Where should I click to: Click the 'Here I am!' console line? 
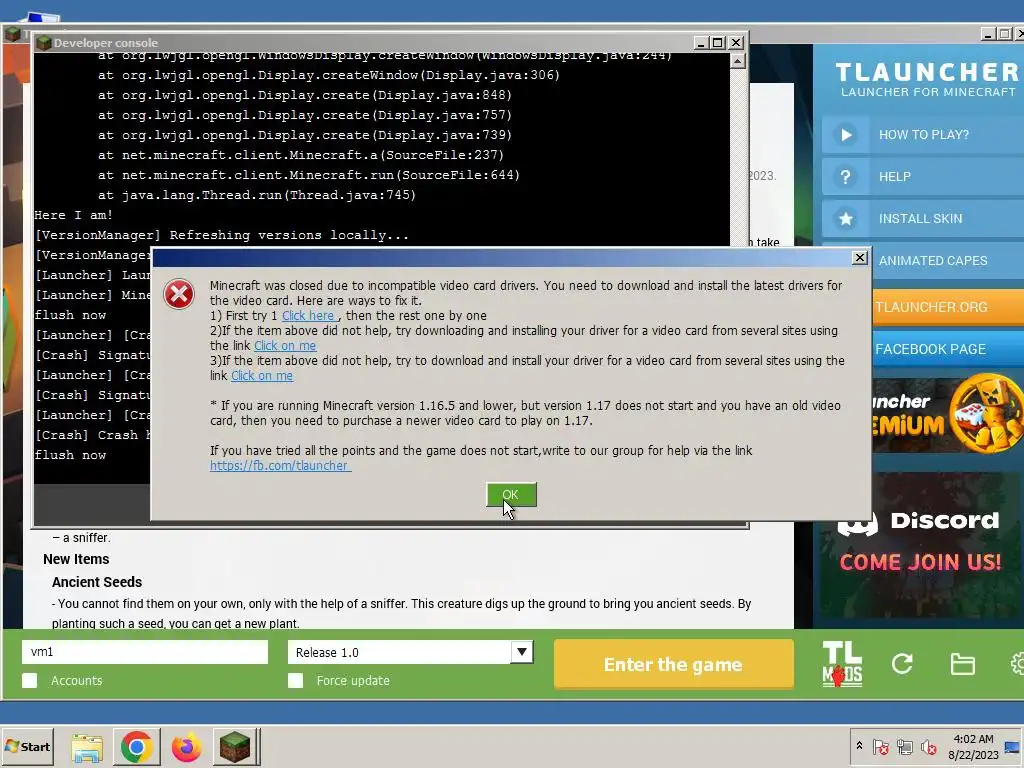pos(74,215)
